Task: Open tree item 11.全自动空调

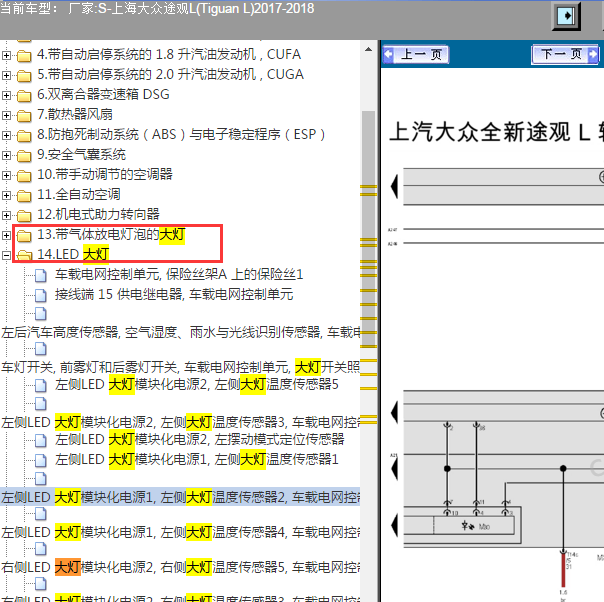Action: 79,195
